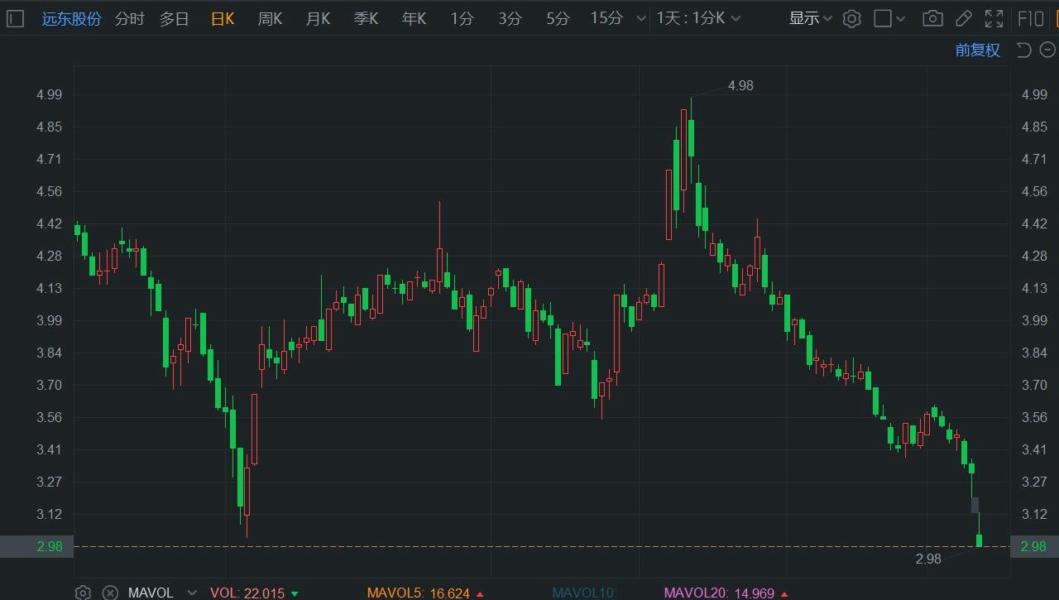Select the 年K yearly candlestick tab

click(x=413, y=18)
